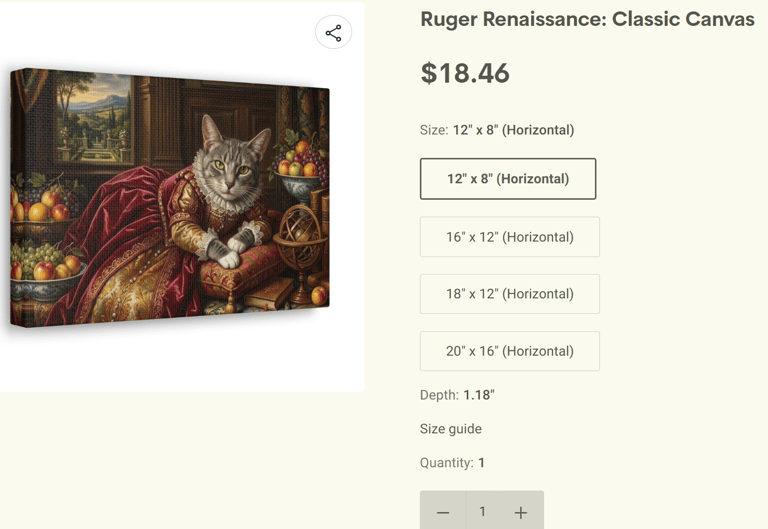Increase quantity with the plus button

[x=521, y=512]
